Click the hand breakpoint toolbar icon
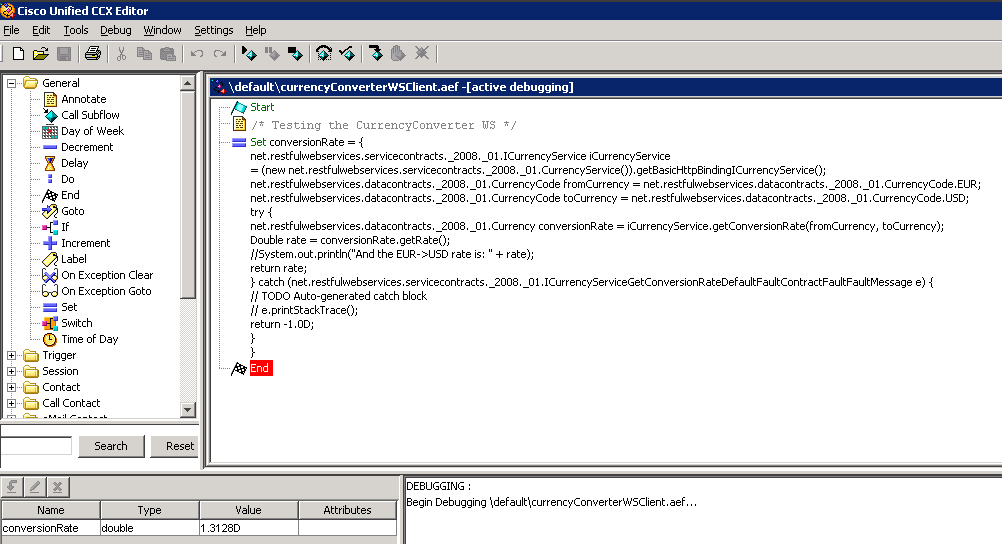The width and height of the screenshot is (1002, 544). pos(398,54)
